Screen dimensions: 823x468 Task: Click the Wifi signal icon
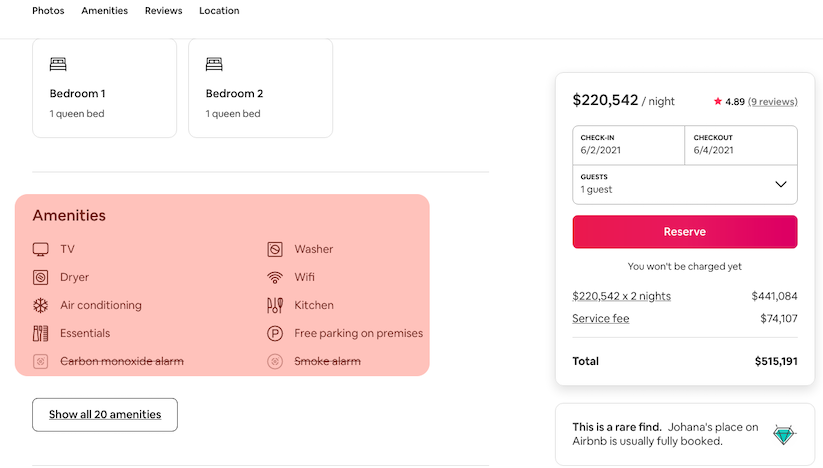[275, 277]
